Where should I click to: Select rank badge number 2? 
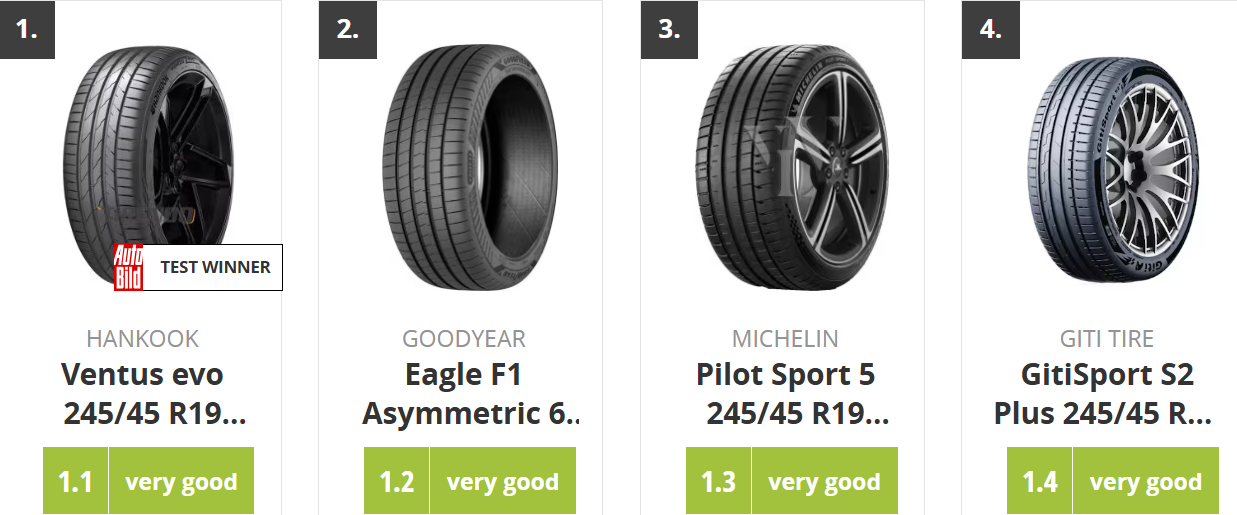pos(347,29)
